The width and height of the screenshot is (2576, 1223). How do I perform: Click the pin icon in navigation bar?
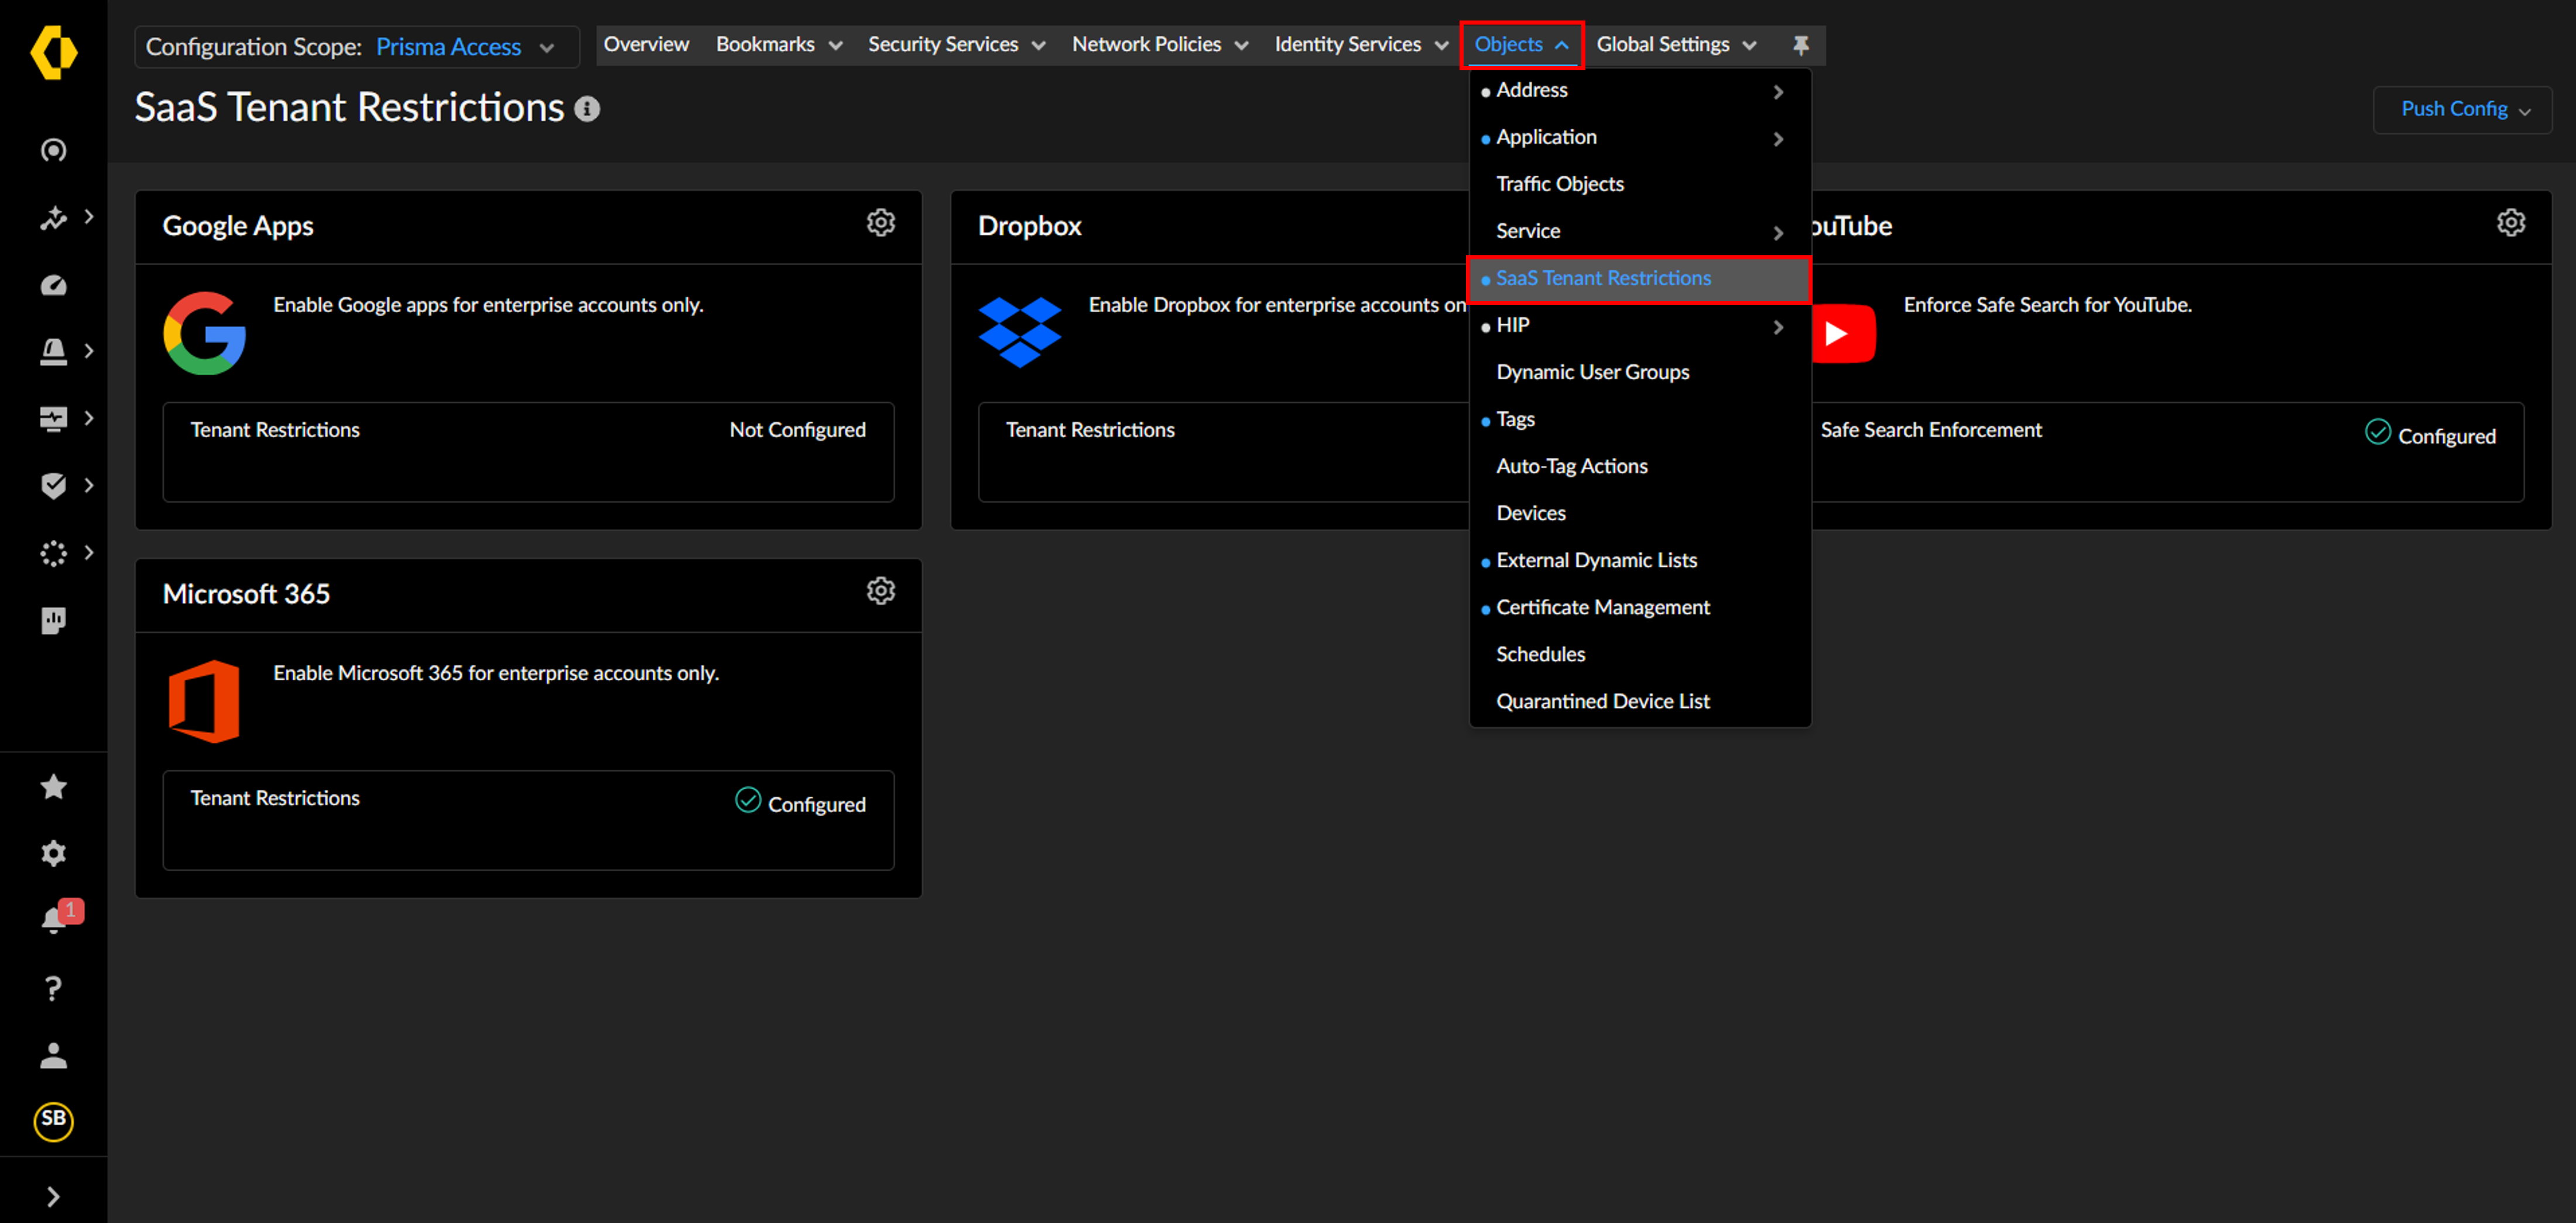coord(1801,45)
